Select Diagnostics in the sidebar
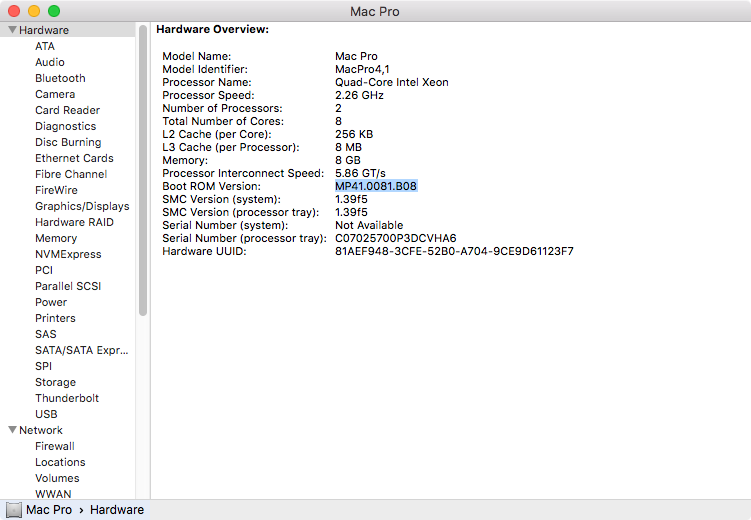This screenshot has height=520, width=751. [x=66, y=126]
